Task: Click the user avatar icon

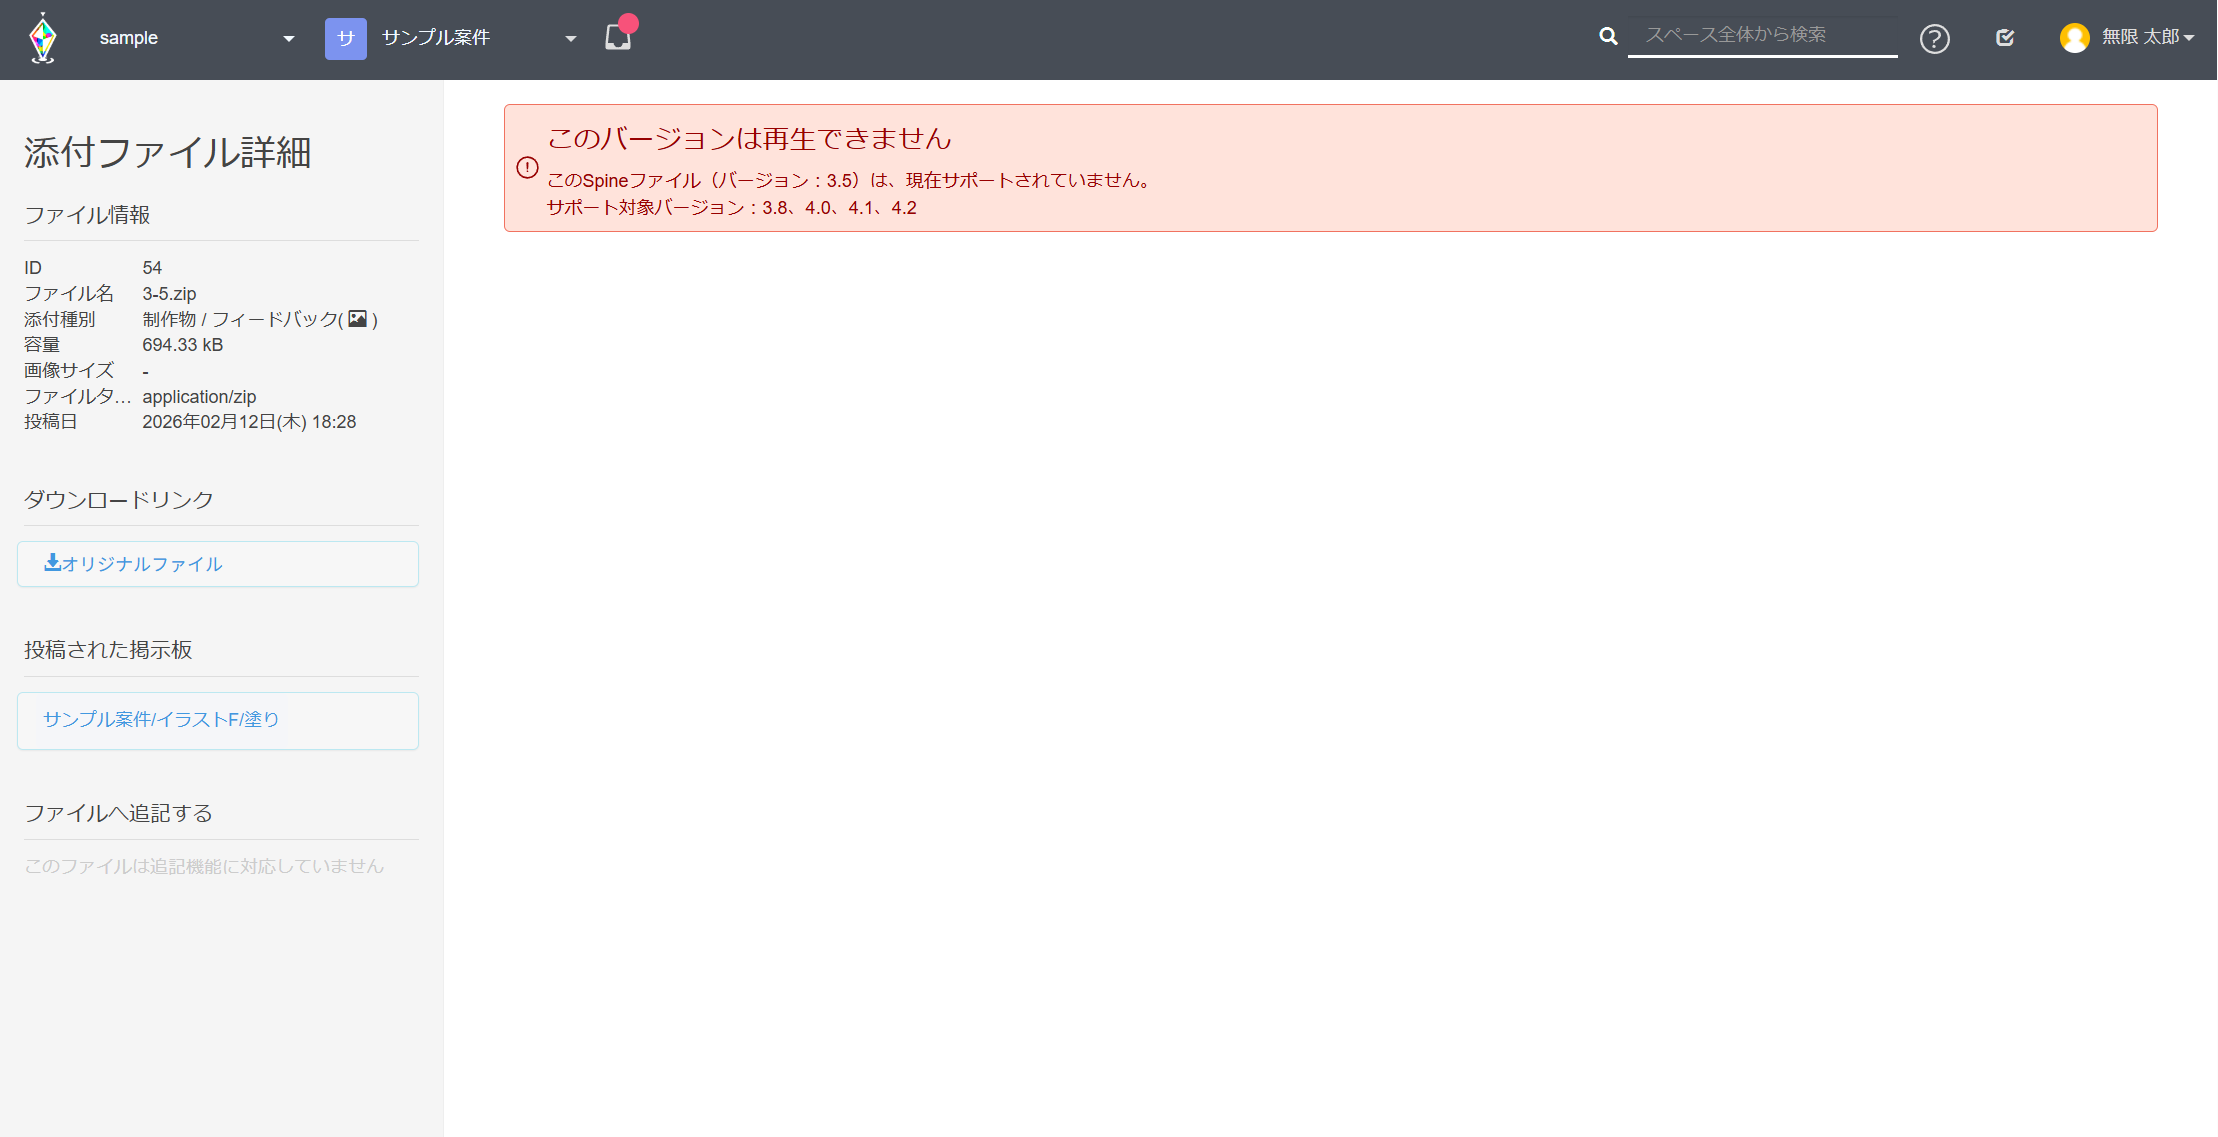Action: (2074, 37)
